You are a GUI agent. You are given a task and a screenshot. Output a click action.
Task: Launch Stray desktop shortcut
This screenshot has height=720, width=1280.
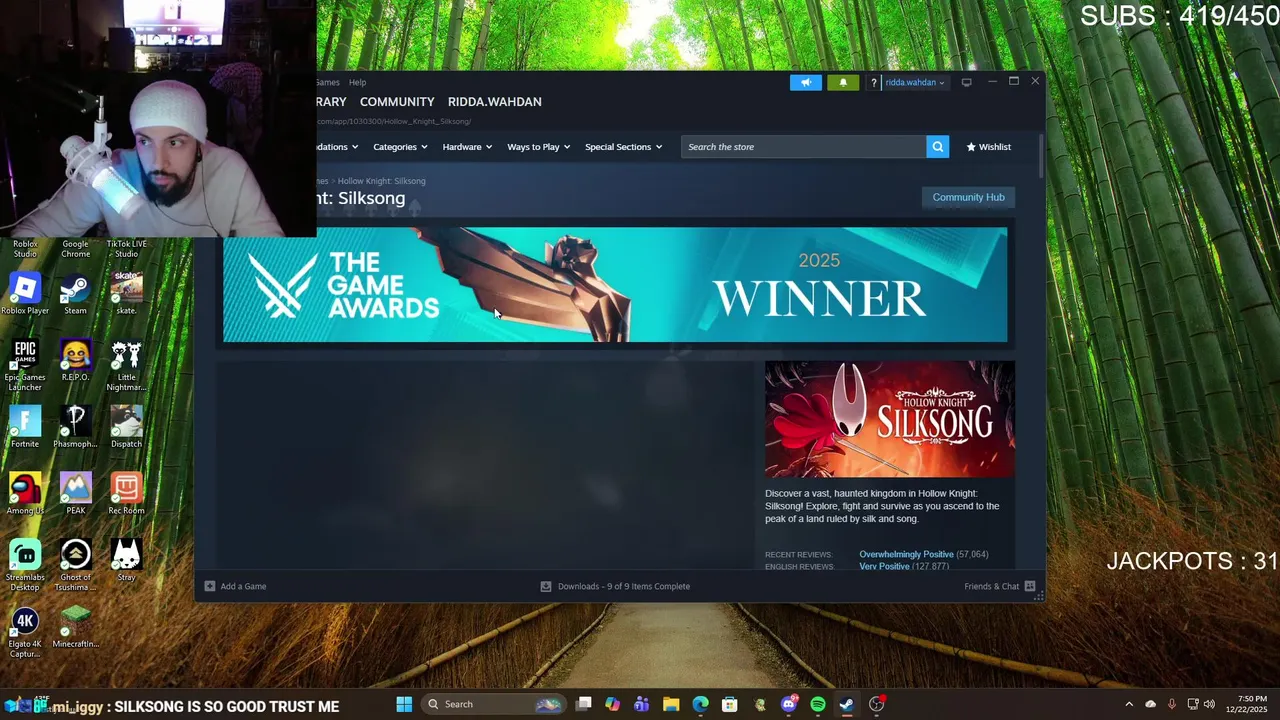(126, 561)
